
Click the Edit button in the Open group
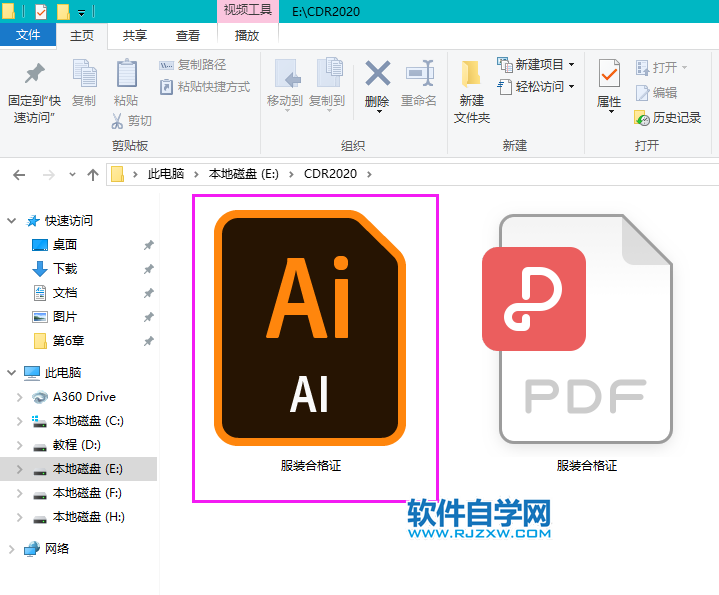(x=657, y=93)
